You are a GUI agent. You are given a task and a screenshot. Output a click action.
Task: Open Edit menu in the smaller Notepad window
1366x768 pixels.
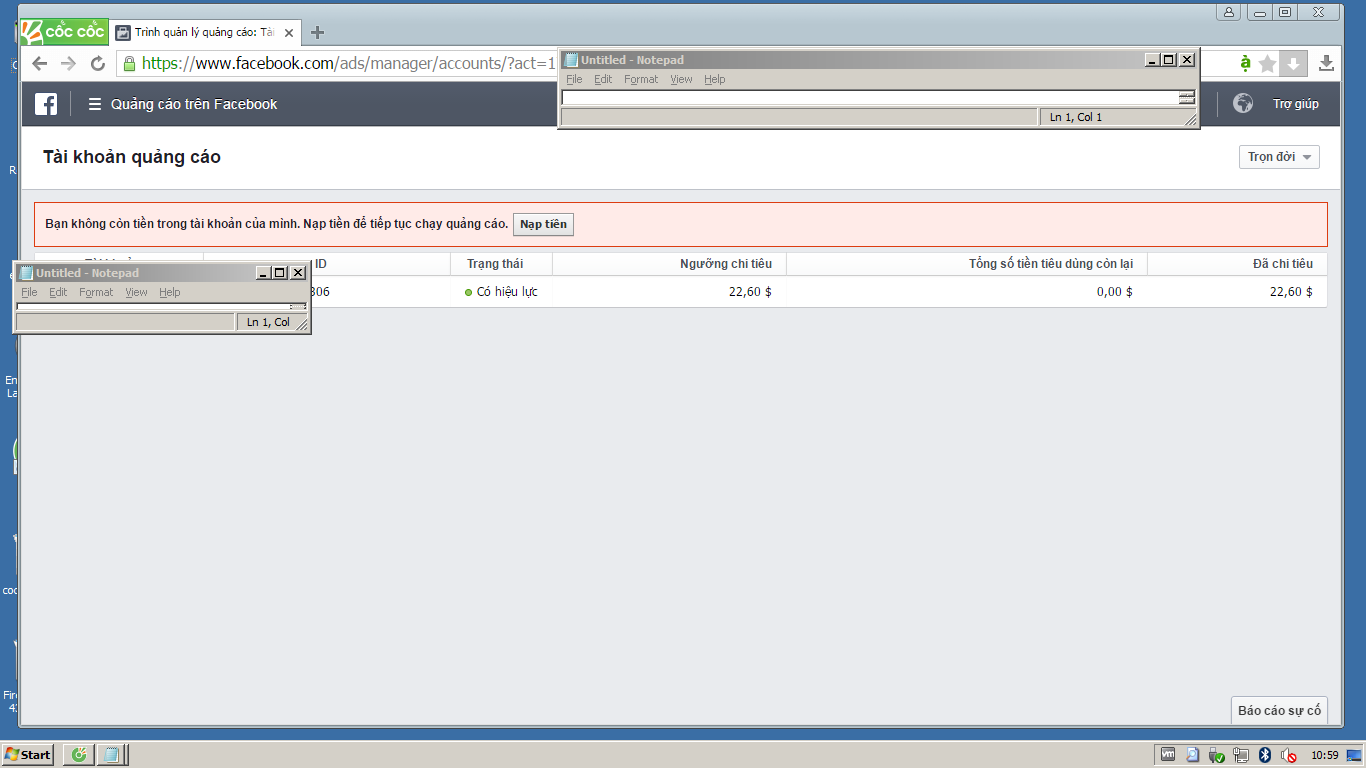[58, 292]
